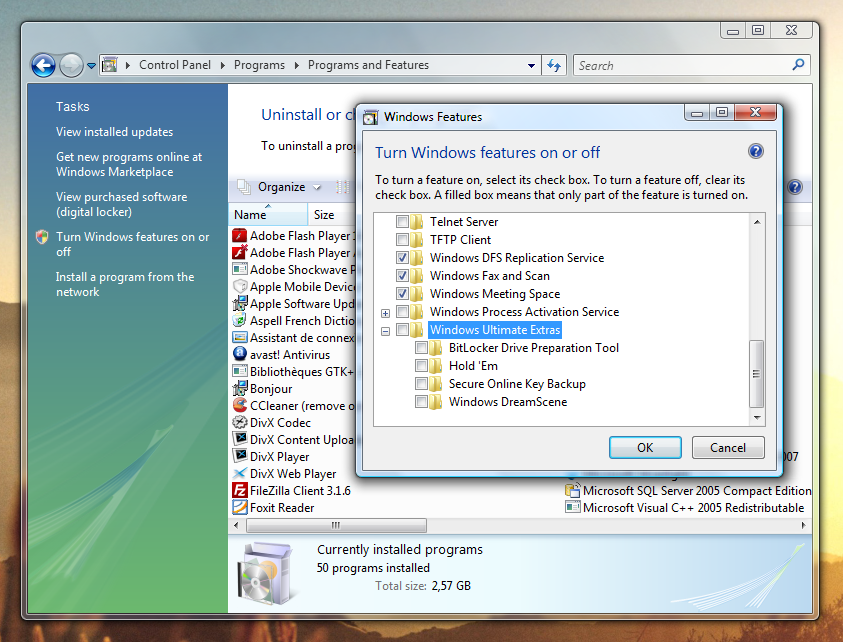Click the Apple Software Update icon
This screenshot has width=843, height=642.
pos(240,303)
